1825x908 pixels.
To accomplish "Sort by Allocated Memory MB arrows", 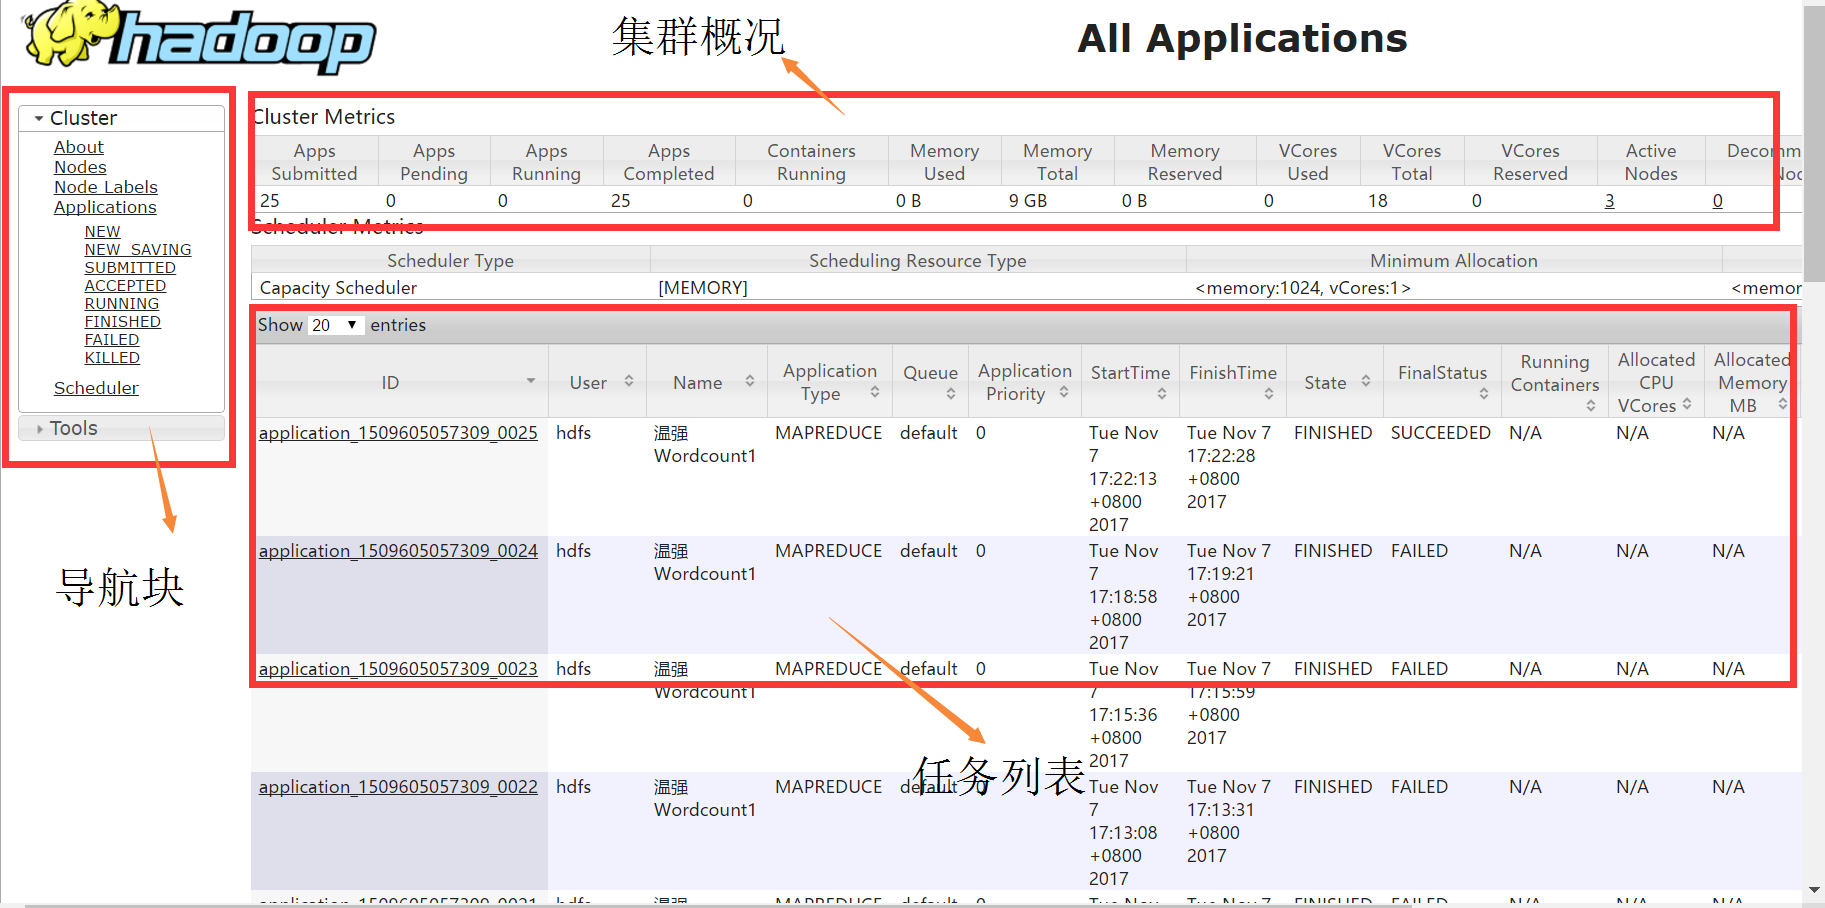I will (x=1783, y=404).
